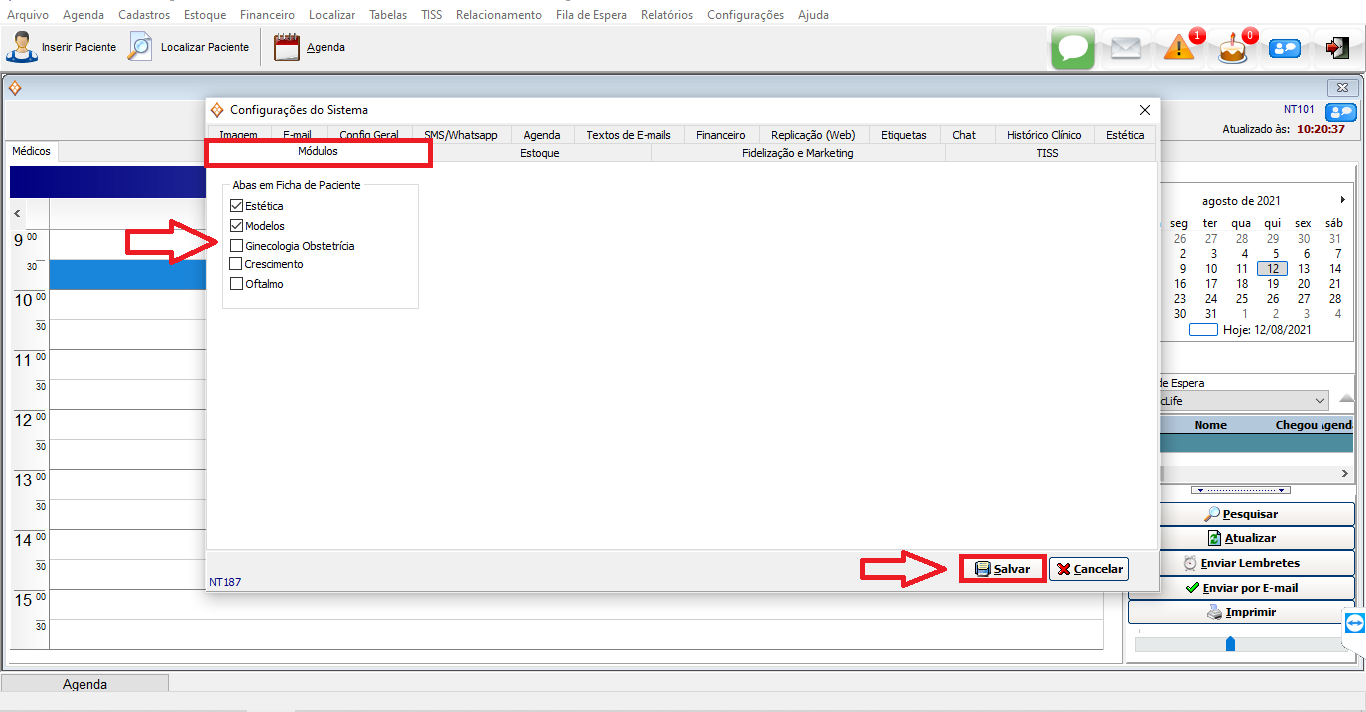The width and height of the screenshot is (1366, 712).
Task: Expand the Fila de Espera dropdown
Action: pos(1320,401)
